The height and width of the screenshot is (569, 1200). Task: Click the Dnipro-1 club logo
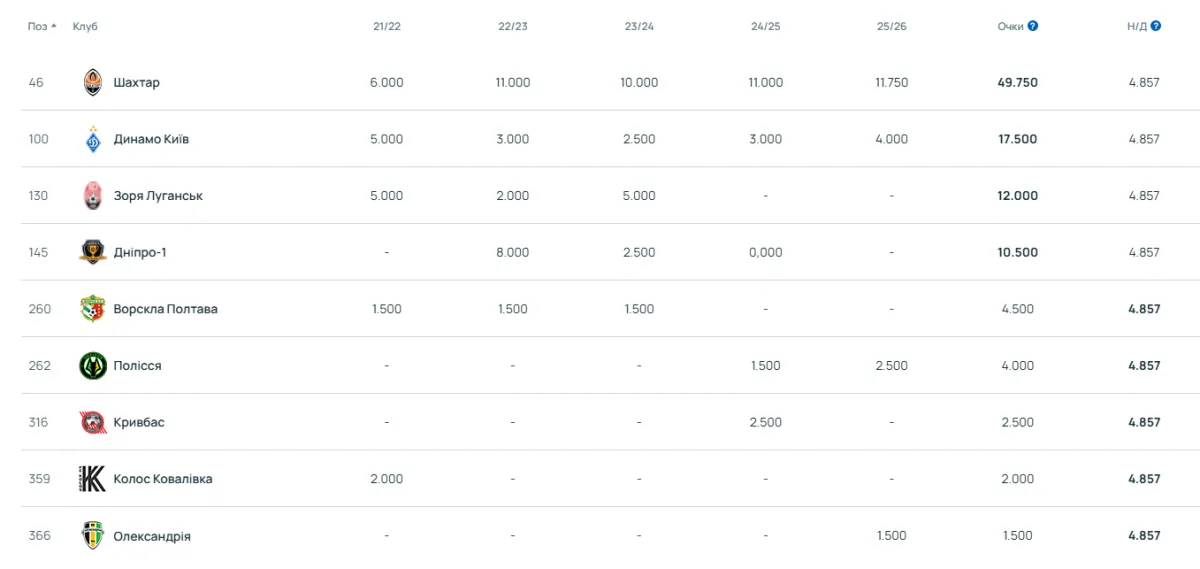point(92,253)
